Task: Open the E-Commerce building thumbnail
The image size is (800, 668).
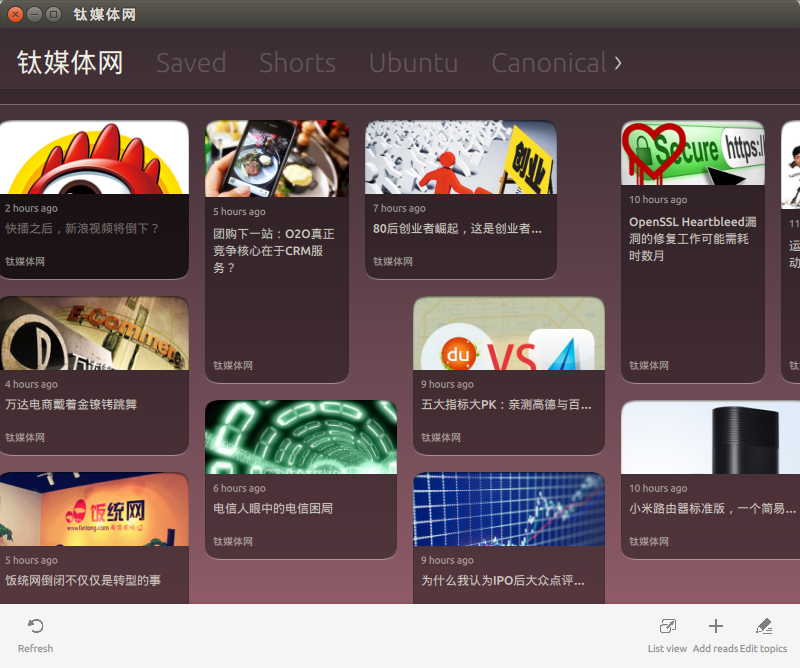Action: 94,333
